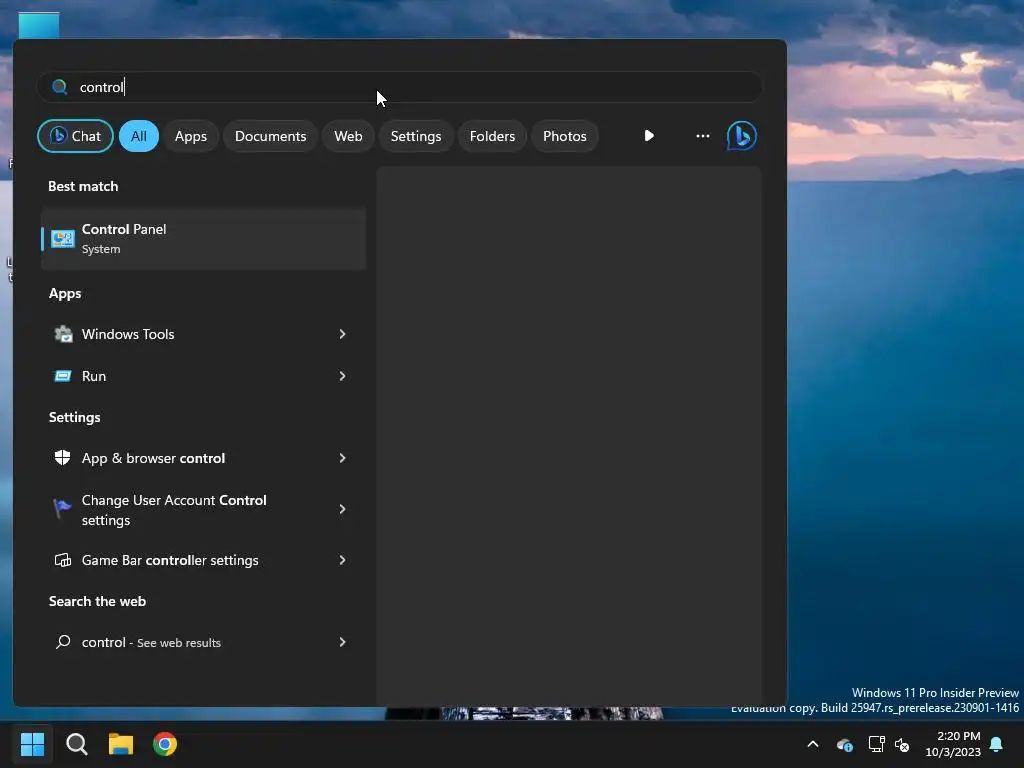Open App & browser control setting

203,458
